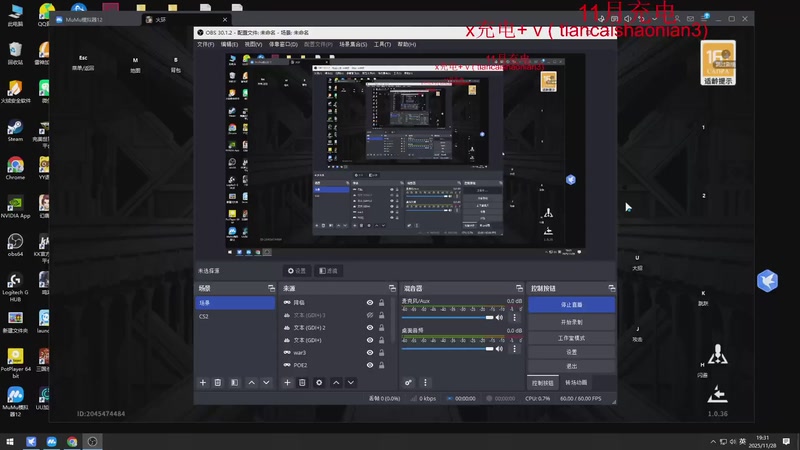Select the CS2 scene
This screenshot has width=800, height=450.
pos(235,316)
